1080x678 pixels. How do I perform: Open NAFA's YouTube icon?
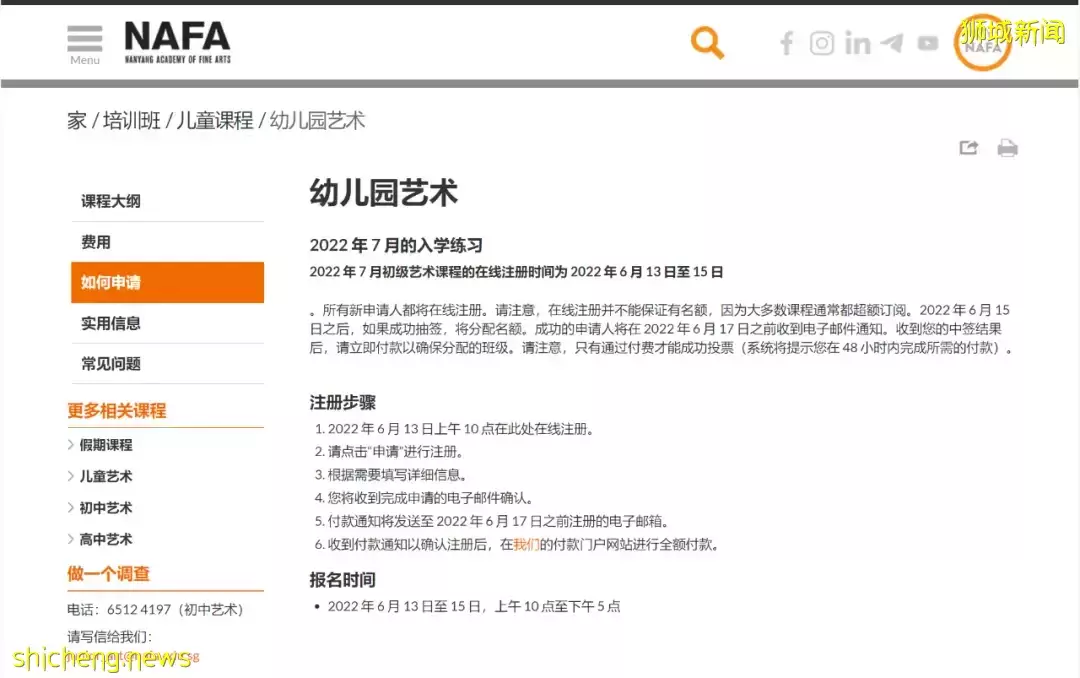click(x=928, y=43)
